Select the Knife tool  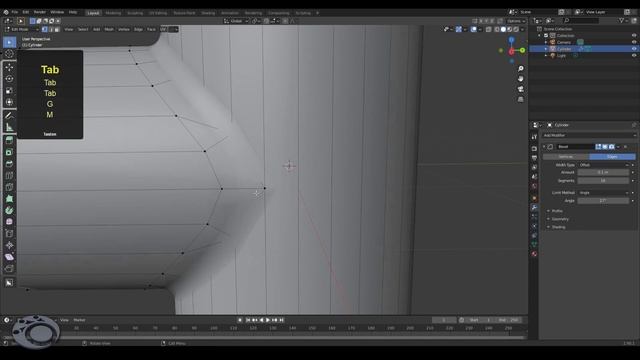point(9,187)
